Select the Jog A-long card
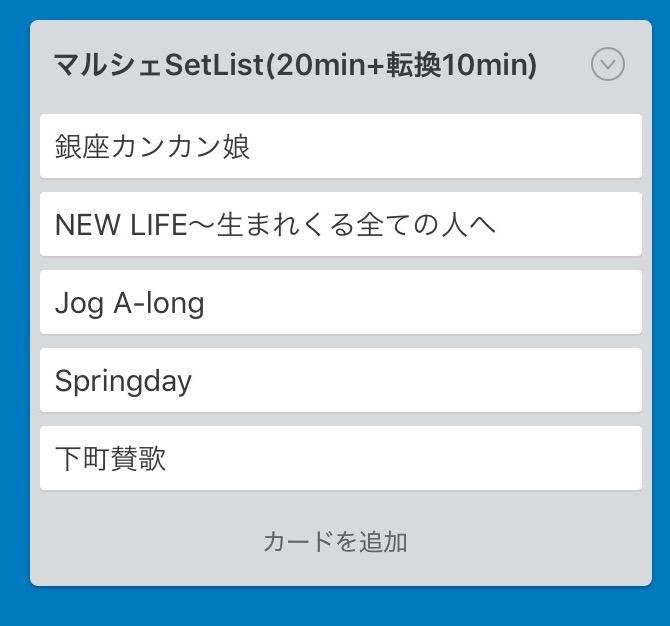 [x=341, y=303]
